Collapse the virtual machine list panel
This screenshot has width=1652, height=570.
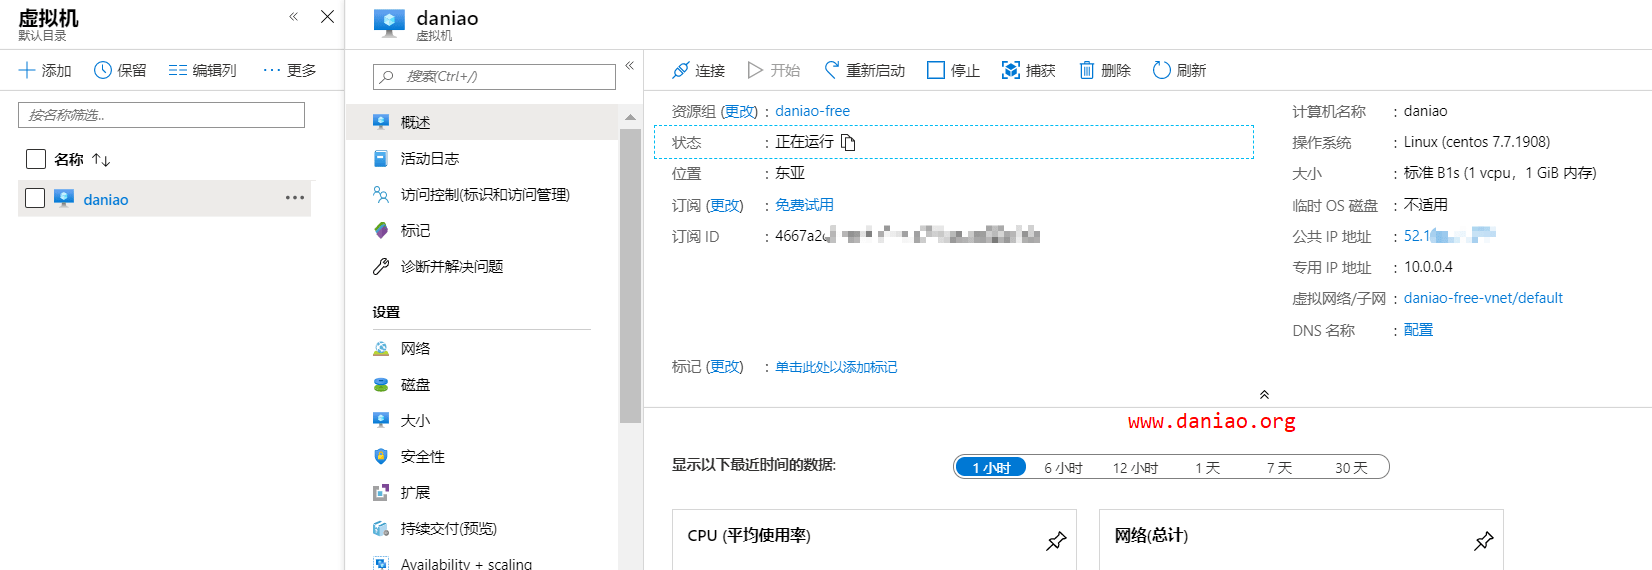tap(294, 17)
